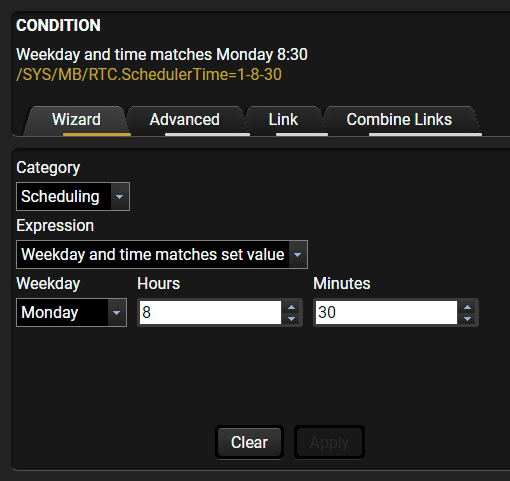Increase the Hours value with up arrow

point(291,307)
